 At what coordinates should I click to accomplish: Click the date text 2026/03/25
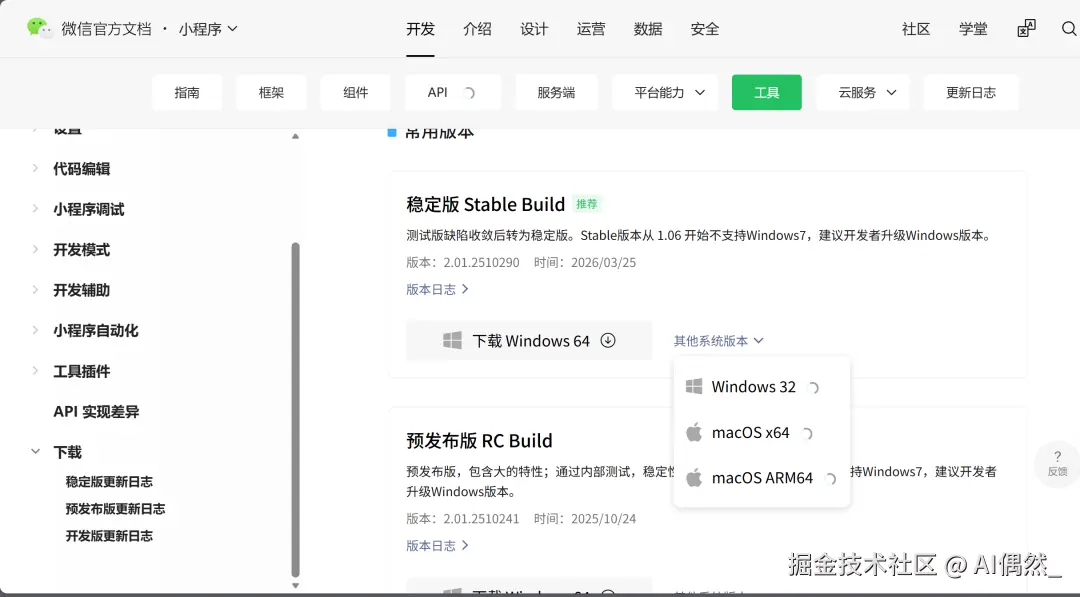(603, 262)
